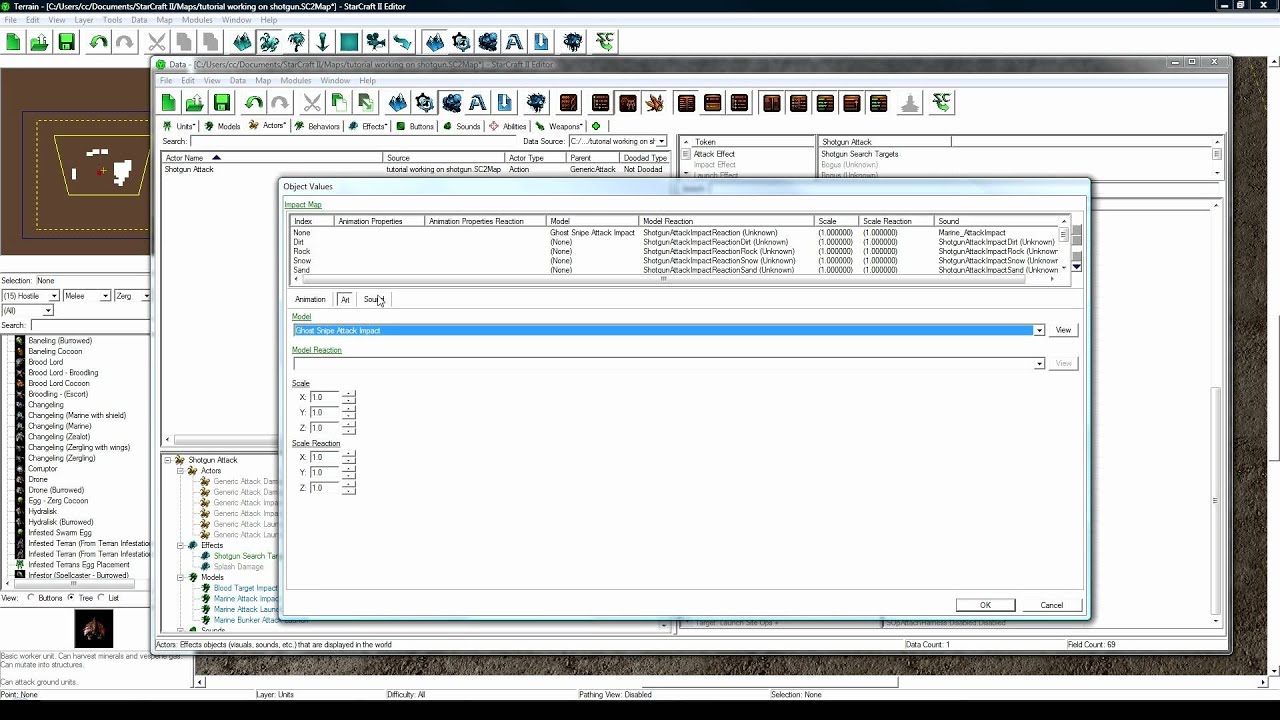
Task: Confirm with OK button
Action: (x=985, y=605)
